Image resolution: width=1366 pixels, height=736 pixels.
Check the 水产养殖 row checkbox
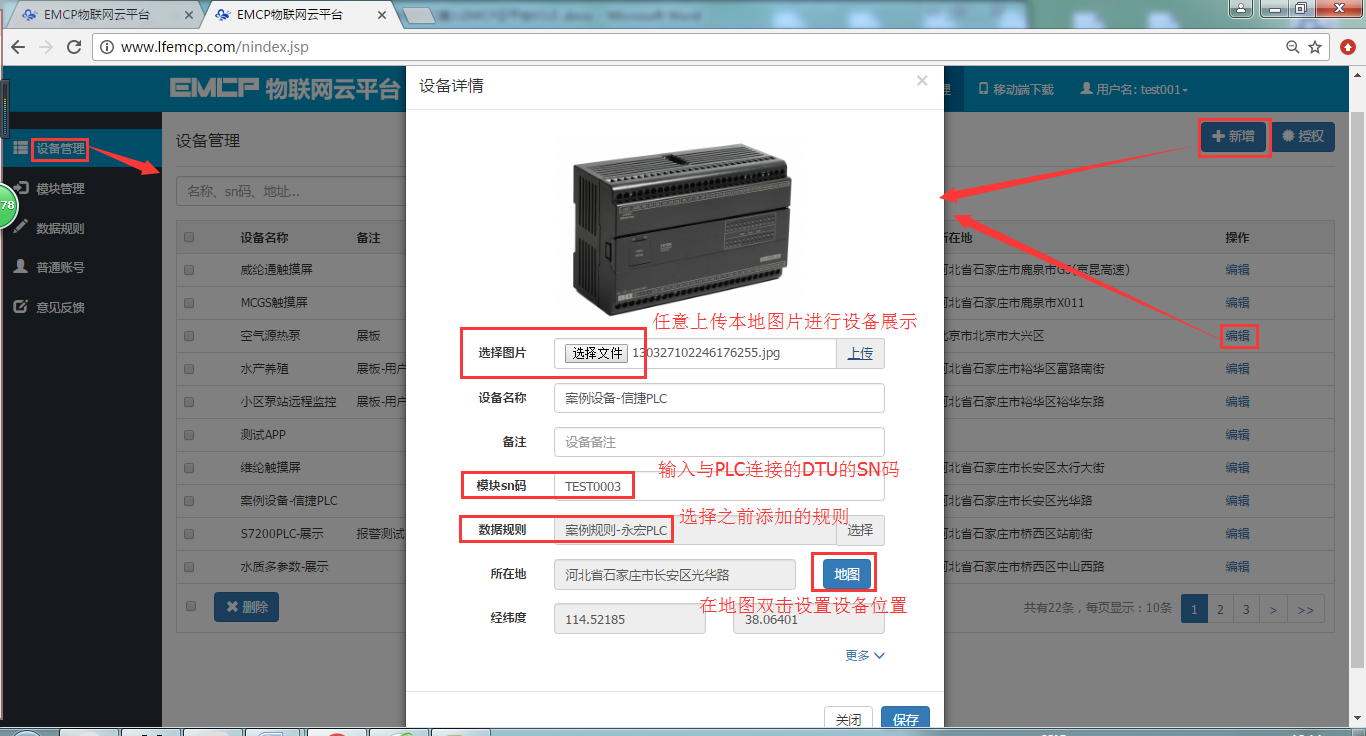coord(189,369)
